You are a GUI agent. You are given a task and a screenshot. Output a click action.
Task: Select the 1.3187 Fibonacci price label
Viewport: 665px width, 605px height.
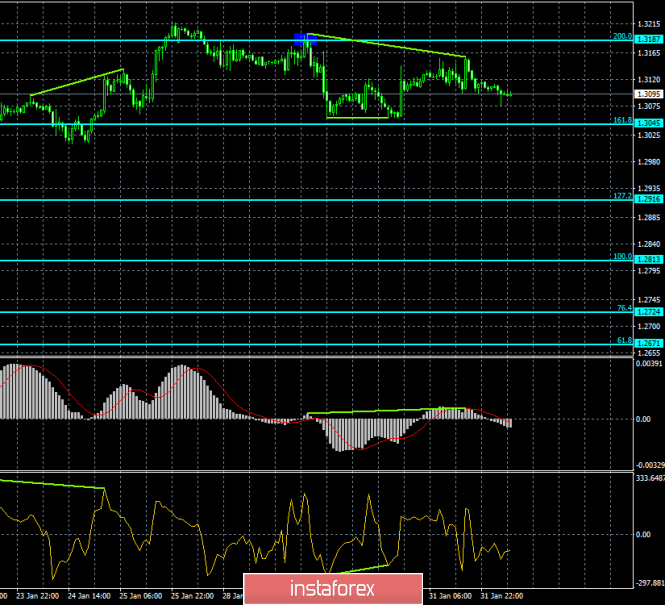click(x=649, y=39)
